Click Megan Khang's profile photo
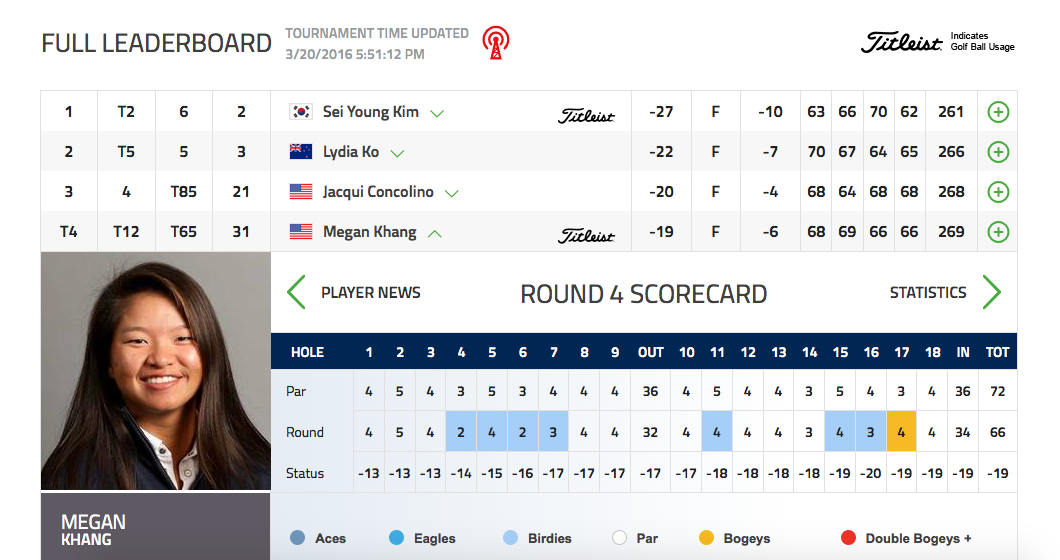The width and height of the screenshot is (1060, 560). (x=155, y=371)
